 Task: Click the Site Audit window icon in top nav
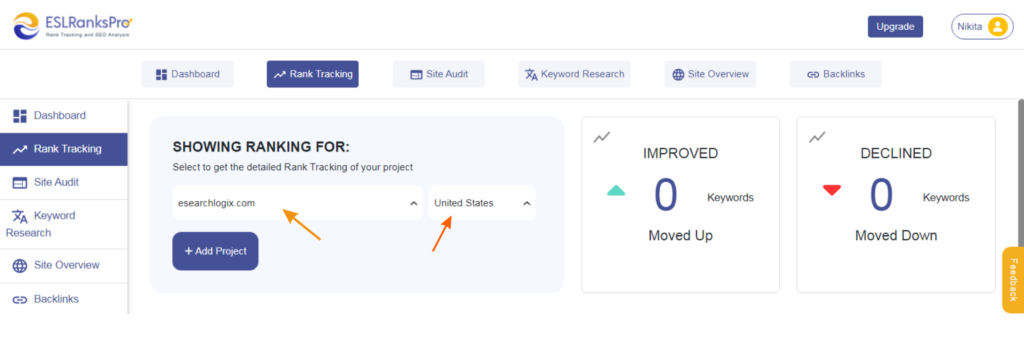tap(416, 74)
